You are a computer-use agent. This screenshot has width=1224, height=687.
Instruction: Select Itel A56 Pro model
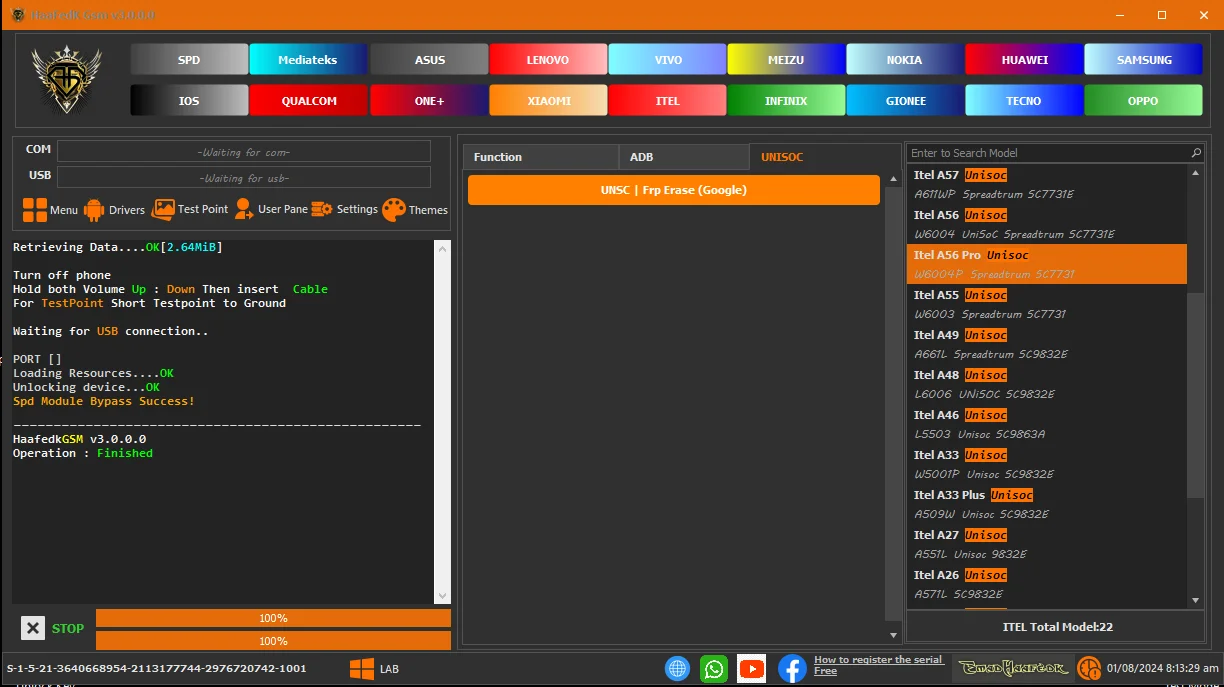[x=1046, y=264]
